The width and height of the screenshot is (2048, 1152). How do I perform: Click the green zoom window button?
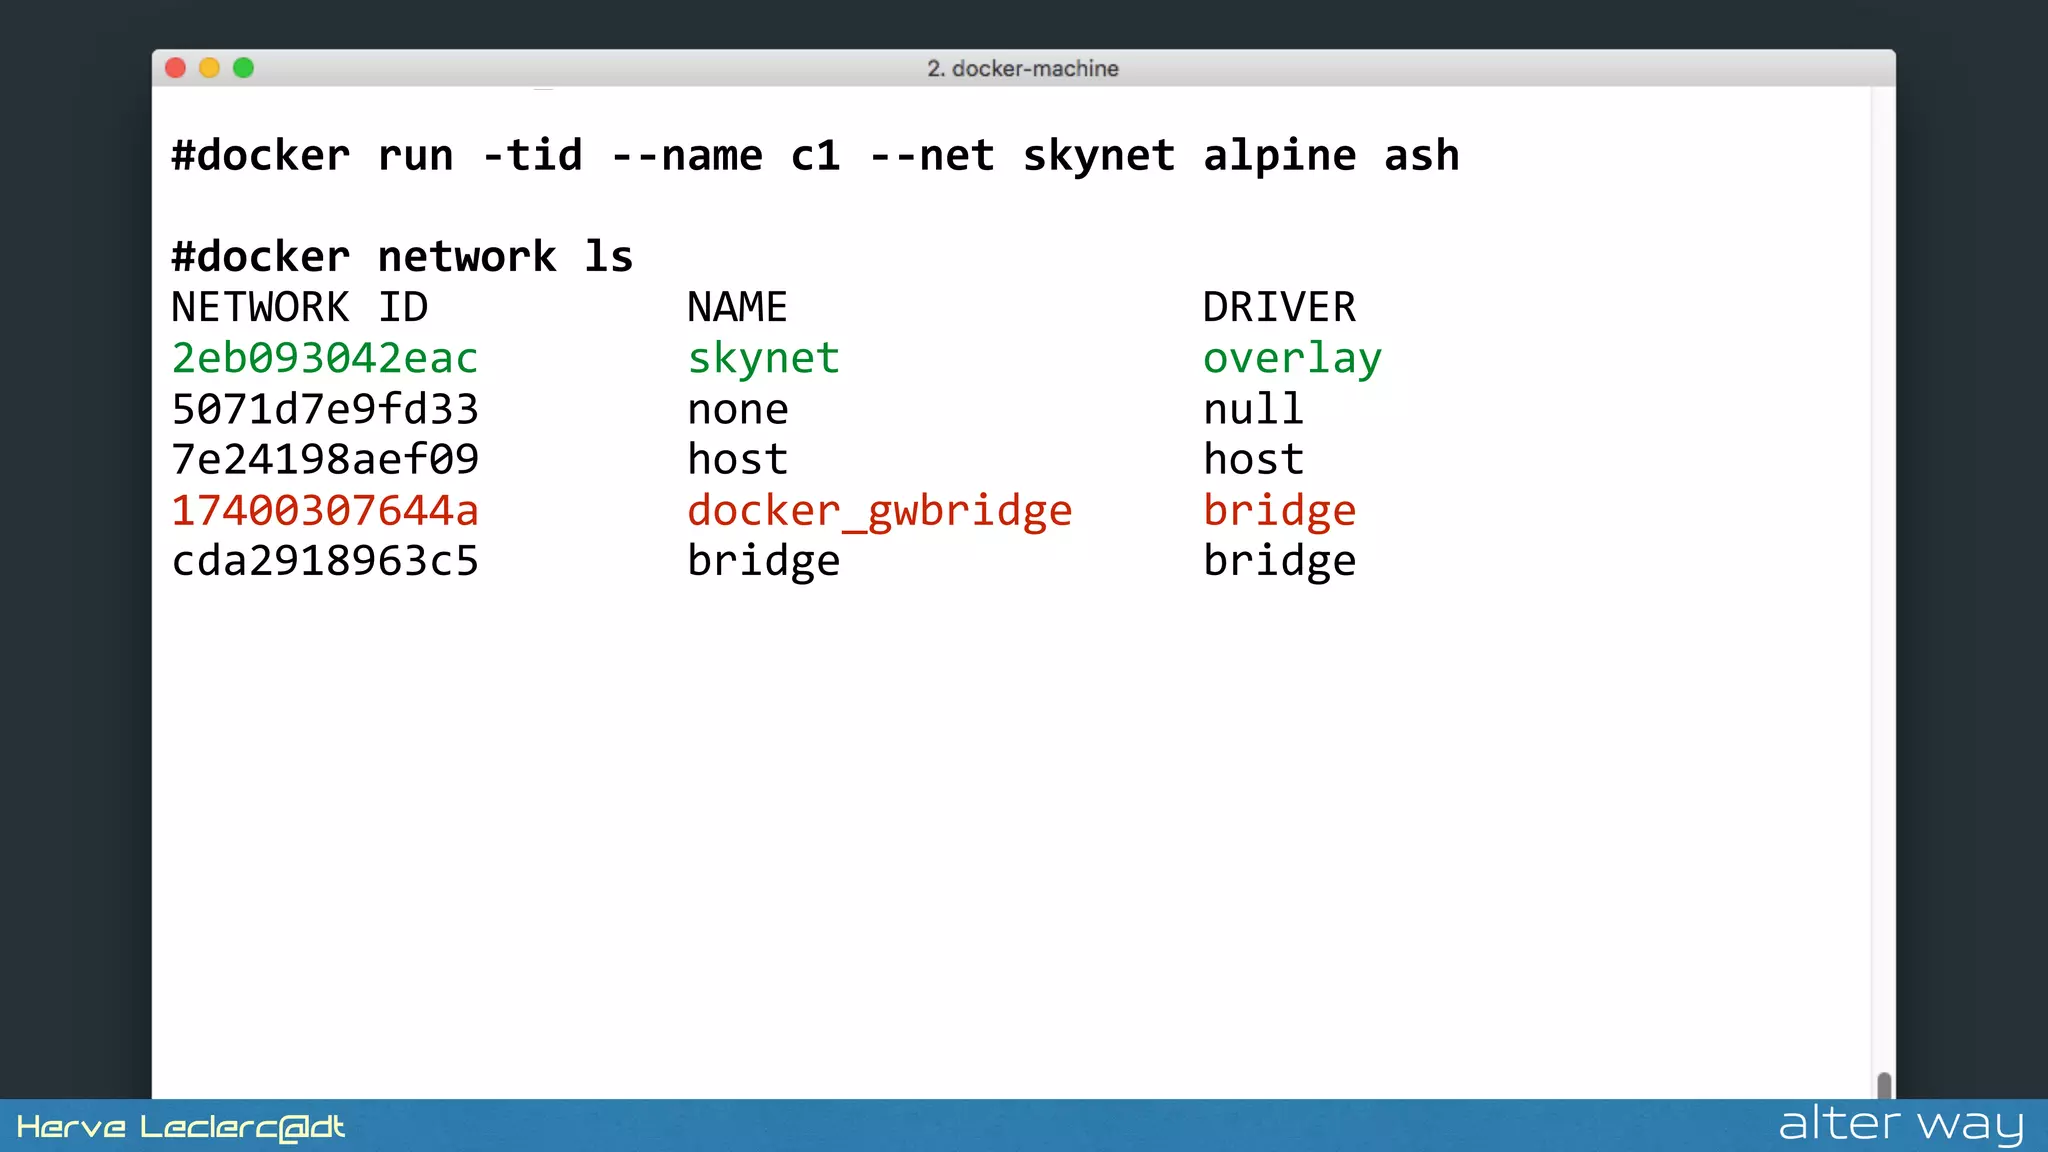coord(243,68)
